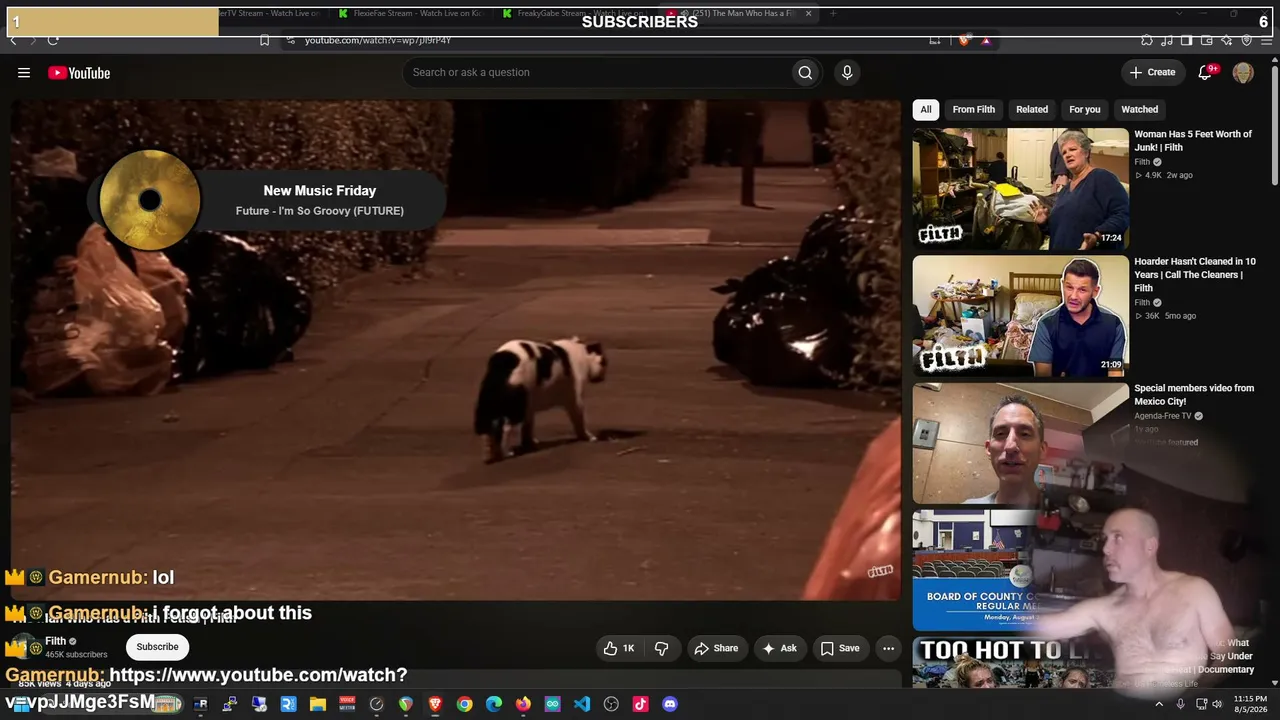Open 'Hoarder Hasn't Cleaned in 10 Years' thumbnail
The height and width of the screenshot is (720, 1280).
pyautogui.click(x=1020, y=316)
